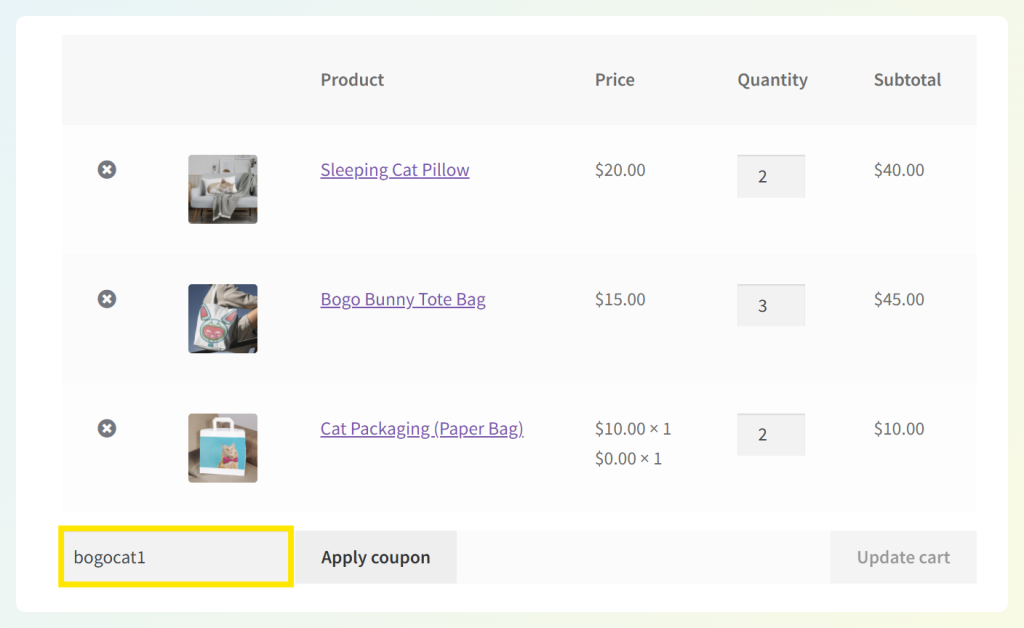View the Cat Packaging (Paper Bag) product
The height and width of the screenshot is (628, 1024).
click(421, 428)
